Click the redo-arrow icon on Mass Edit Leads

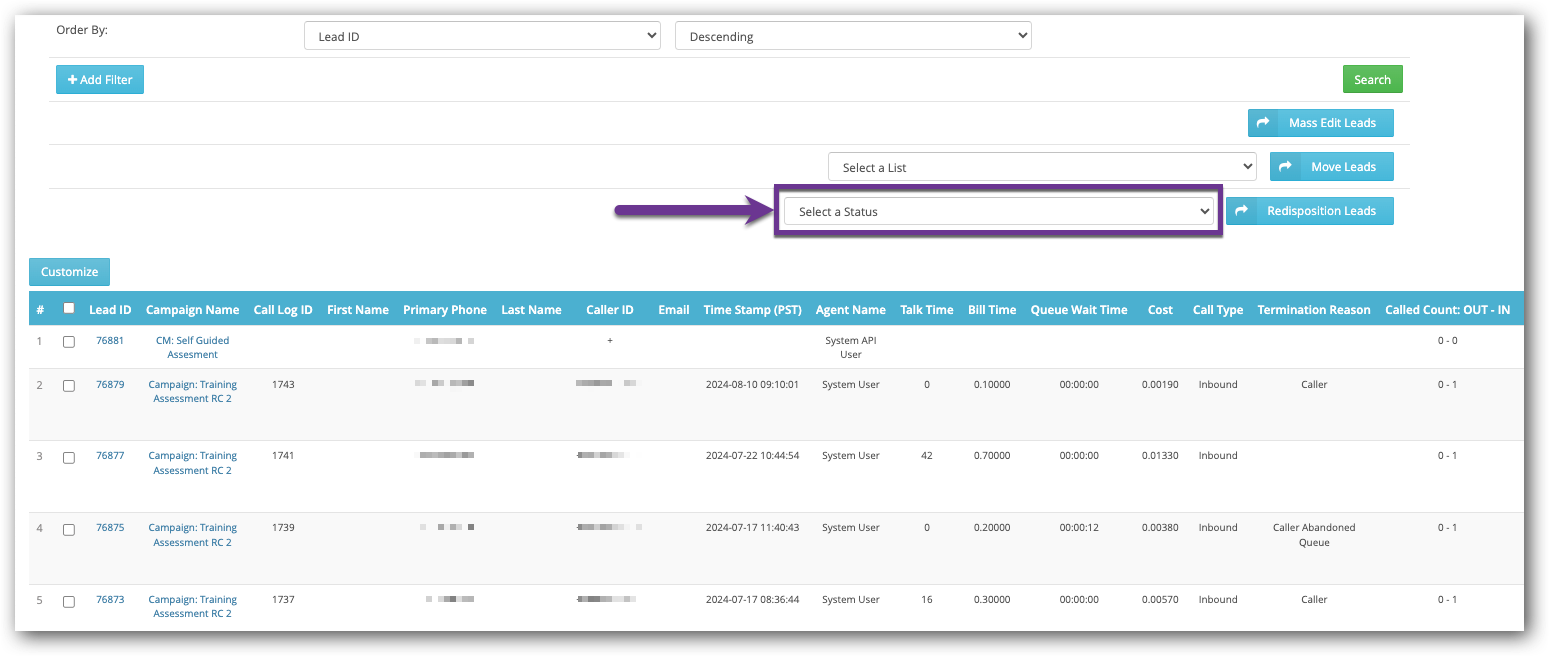(x=1265, y=122)
